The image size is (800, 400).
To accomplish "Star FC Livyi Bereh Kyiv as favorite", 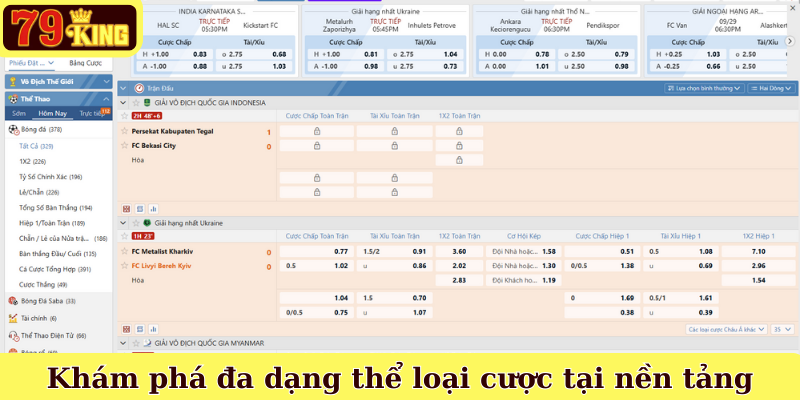I will (124, 266).
